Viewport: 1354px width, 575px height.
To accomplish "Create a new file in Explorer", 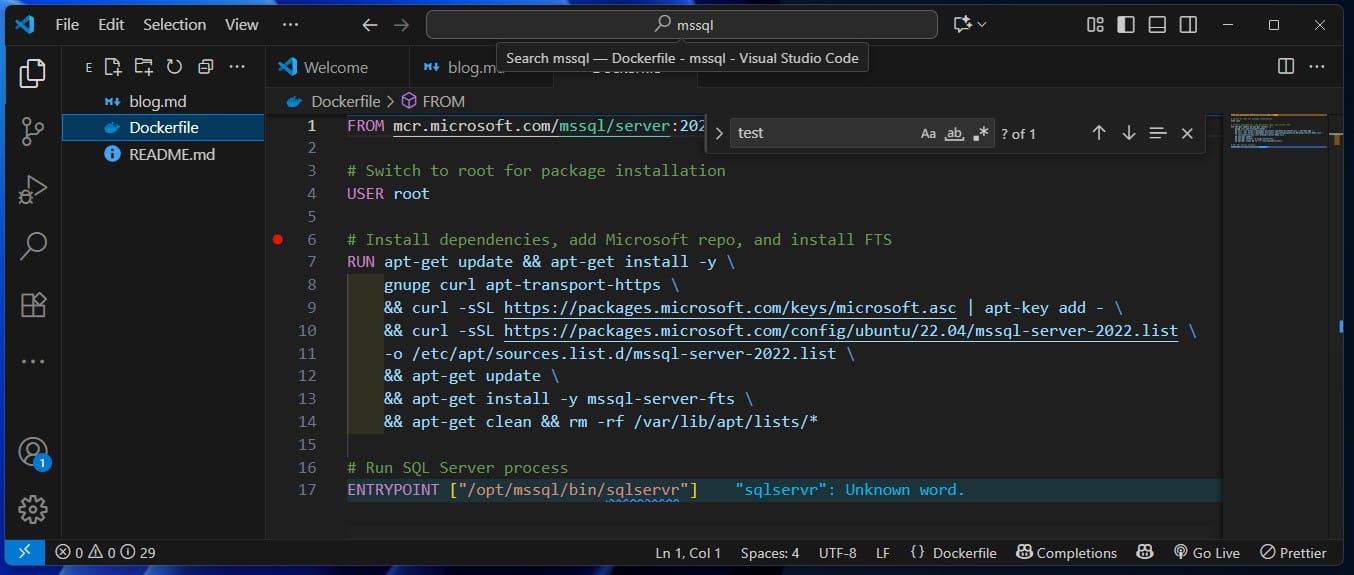I will click(x=113, y=67).
